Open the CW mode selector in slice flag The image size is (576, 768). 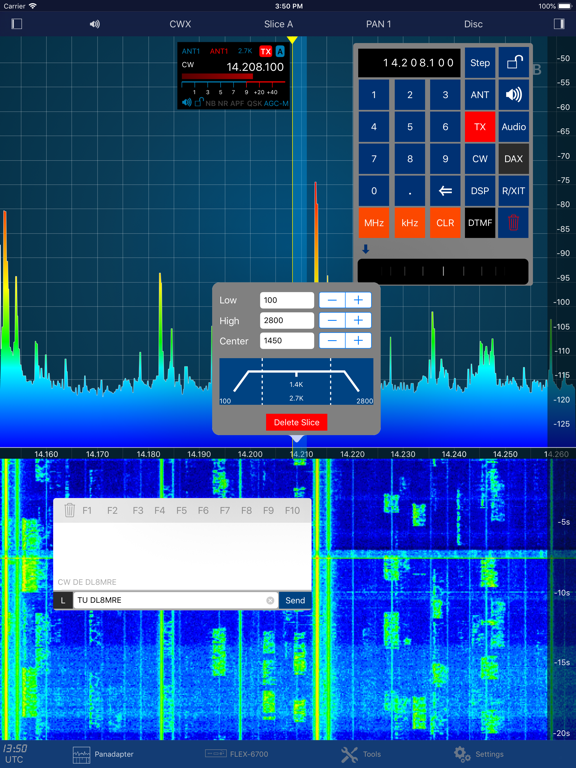click(x=188, y=65)
